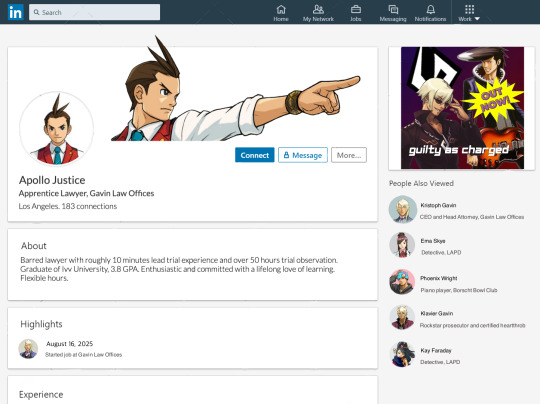Open Kay Faraday's profile name link

pyautogui.click(x=436, y=351)
